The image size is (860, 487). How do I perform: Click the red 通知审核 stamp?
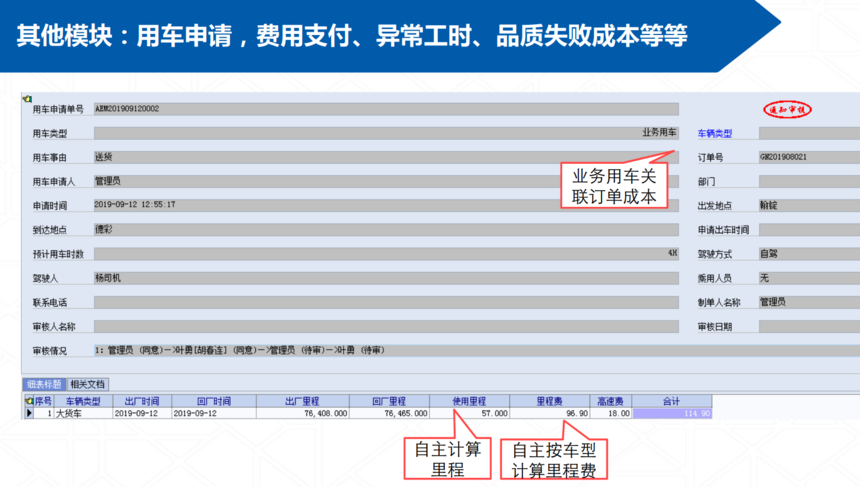tap(787, 110)
